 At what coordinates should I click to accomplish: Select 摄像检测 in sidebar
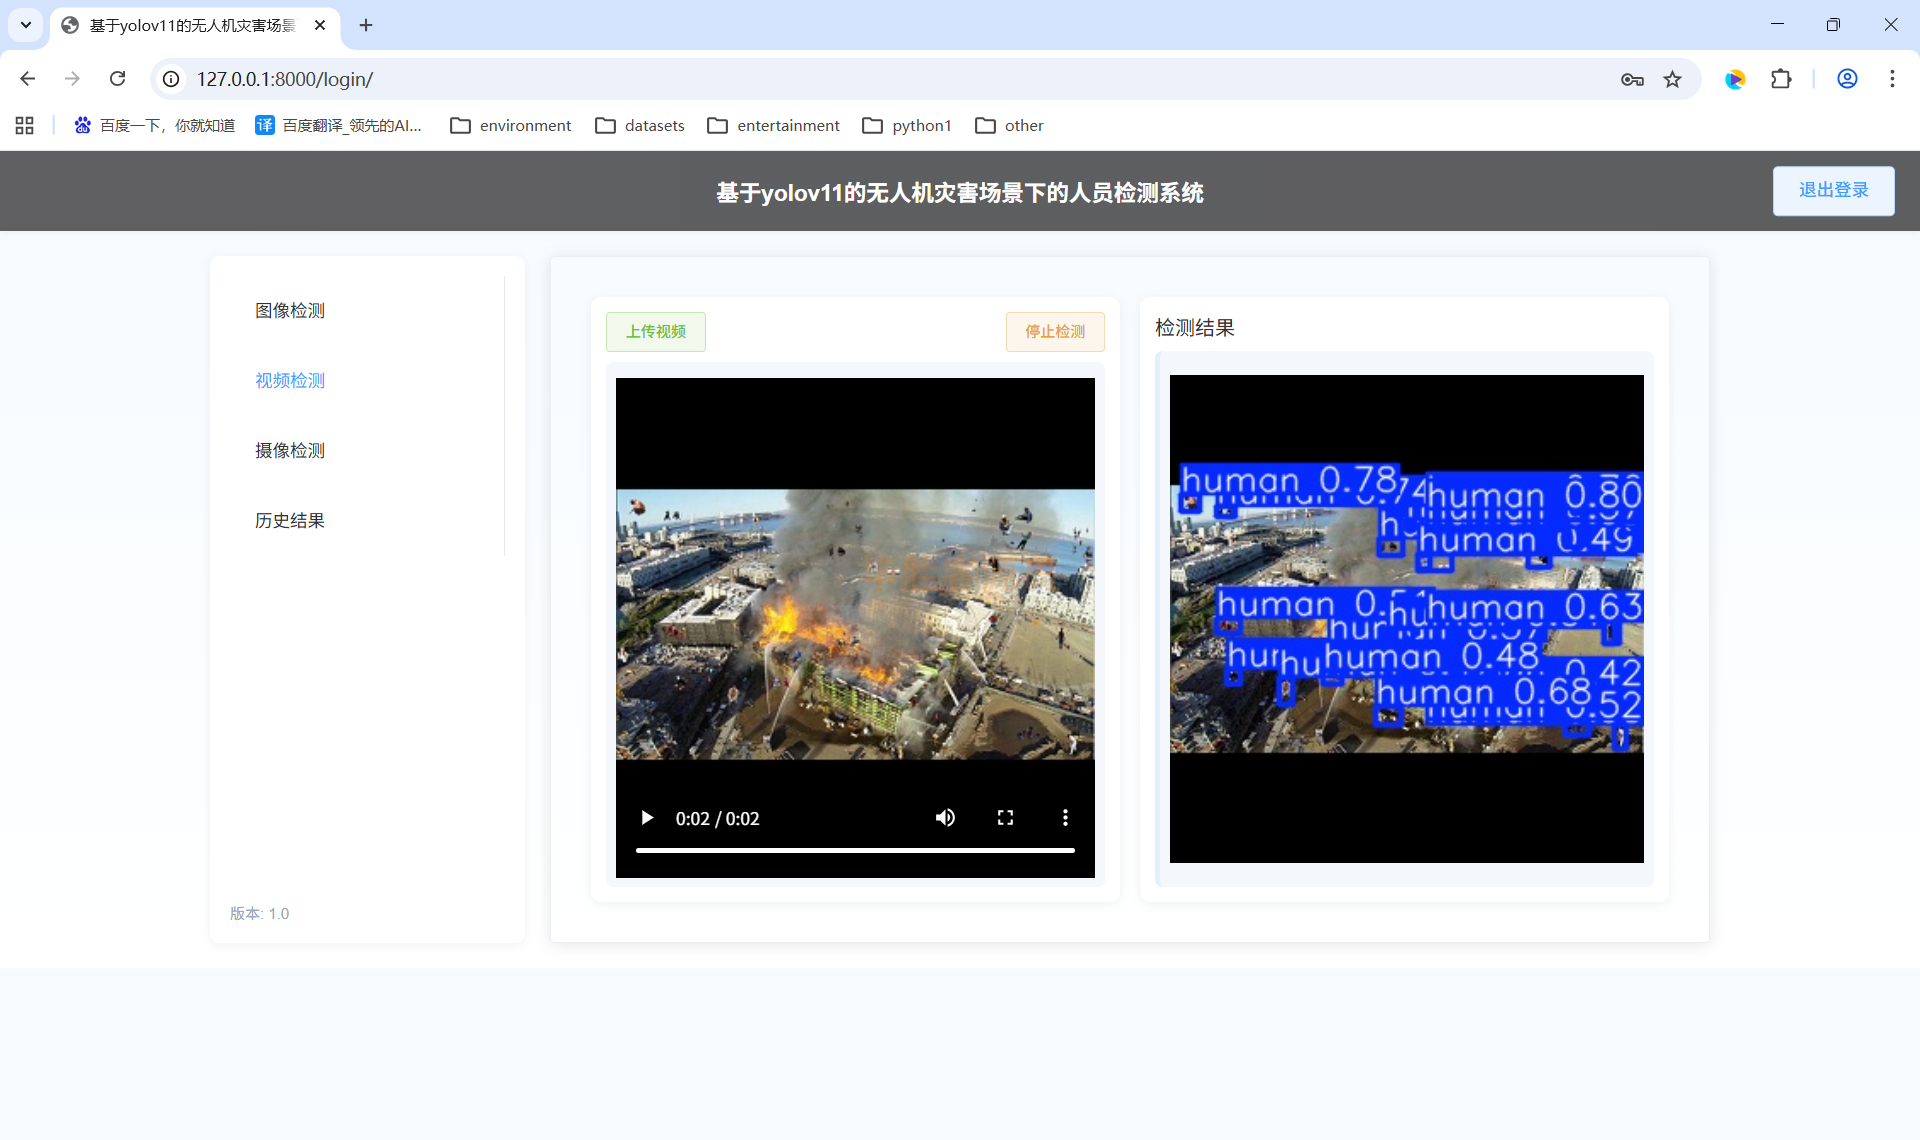pyautogui.click(x=290, y=451)
